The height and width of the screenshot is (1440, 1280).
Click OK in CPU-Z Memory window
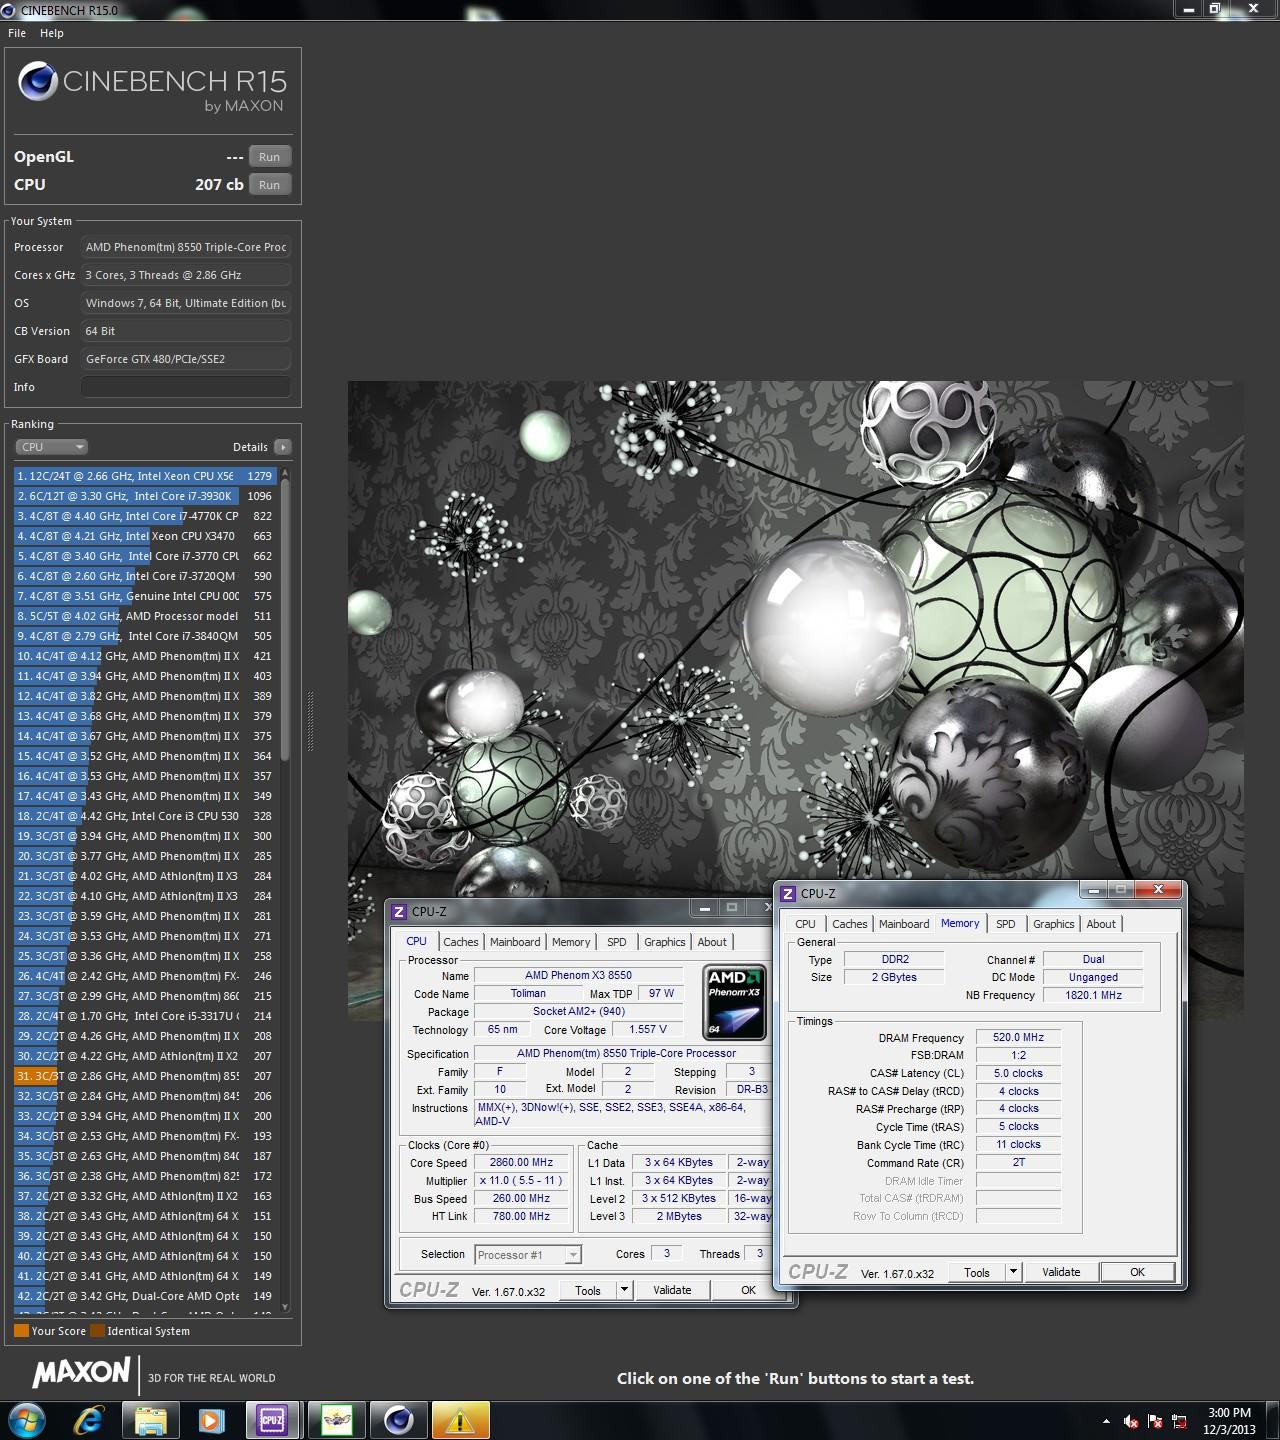pyautogui.click(x=1137, y=1272)
